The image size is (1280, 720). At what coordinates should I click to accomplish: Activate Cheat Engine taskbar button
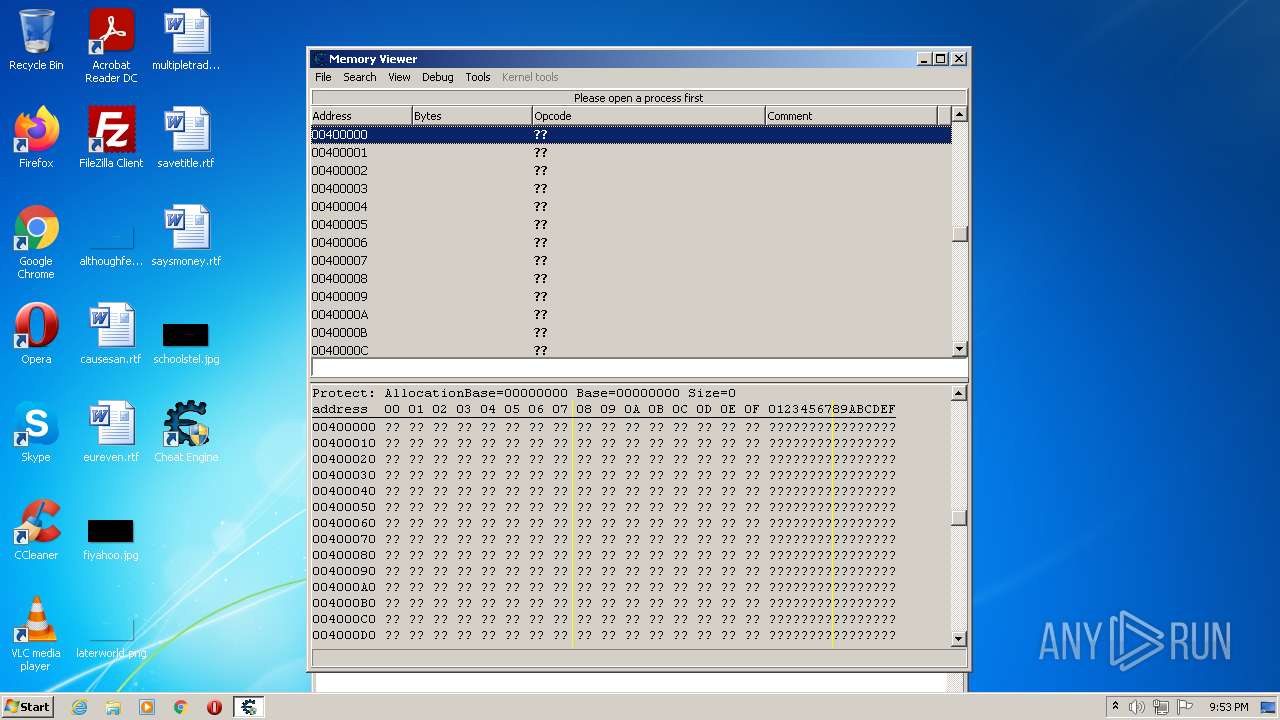click(x=248, y=707)
